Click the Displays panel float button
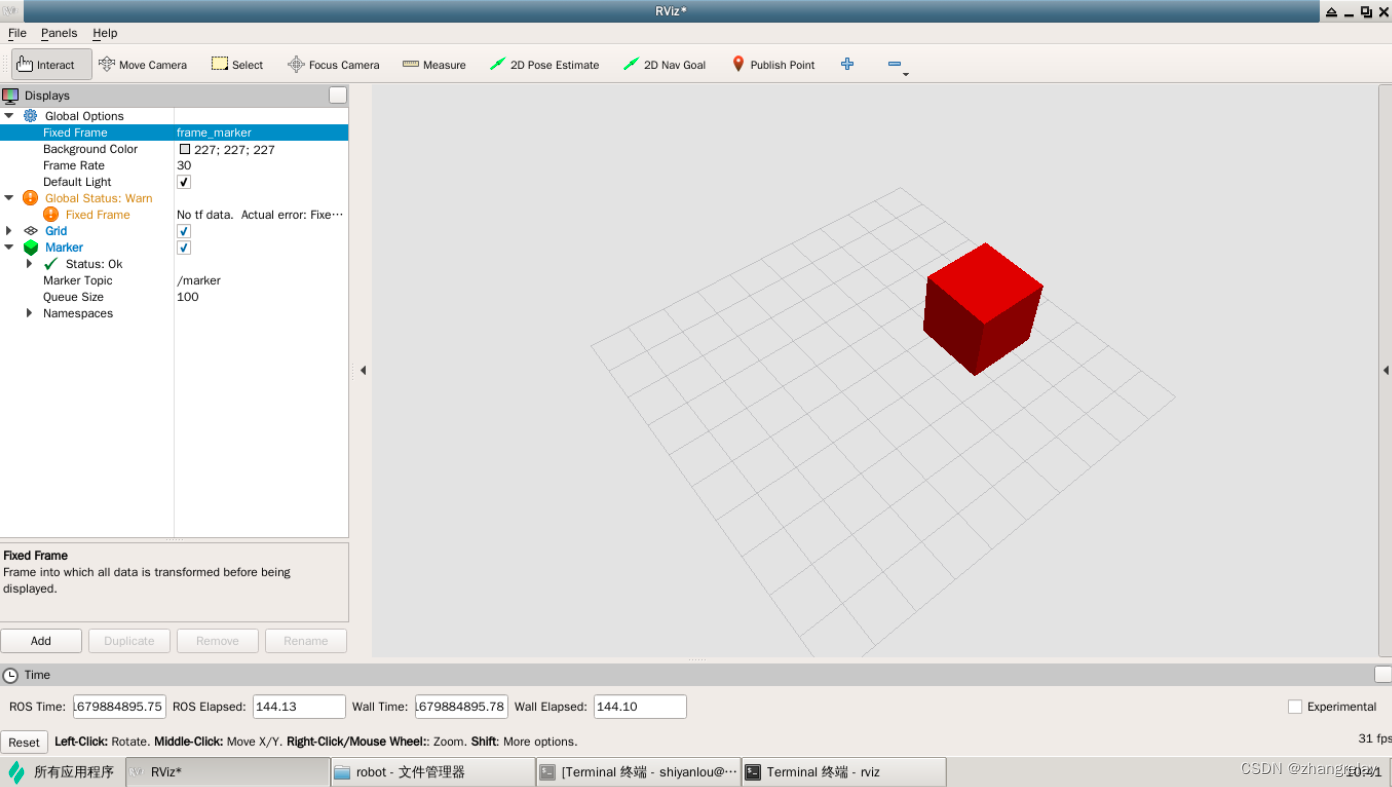 point(338,95)
